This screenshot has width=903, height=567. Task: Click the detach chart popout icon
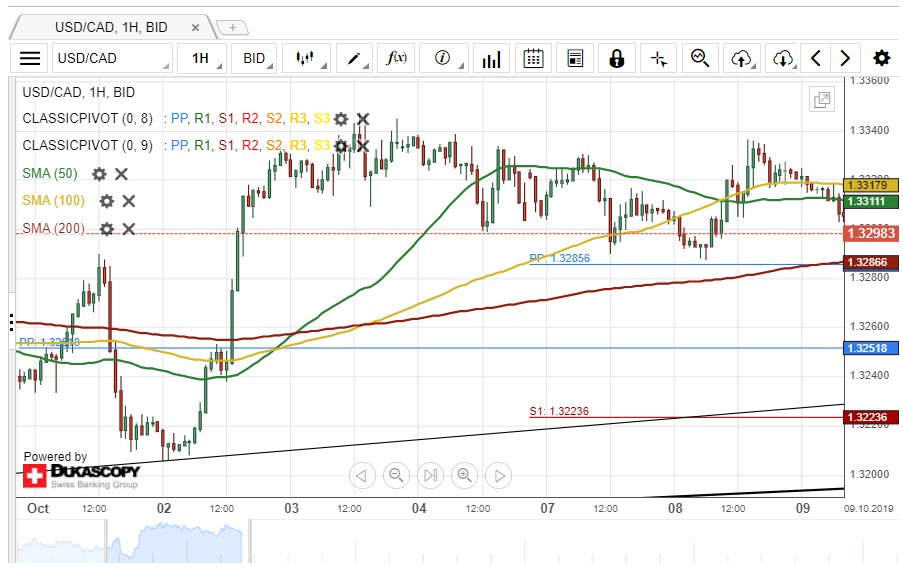pyautogui.click(x=822, y=99)
